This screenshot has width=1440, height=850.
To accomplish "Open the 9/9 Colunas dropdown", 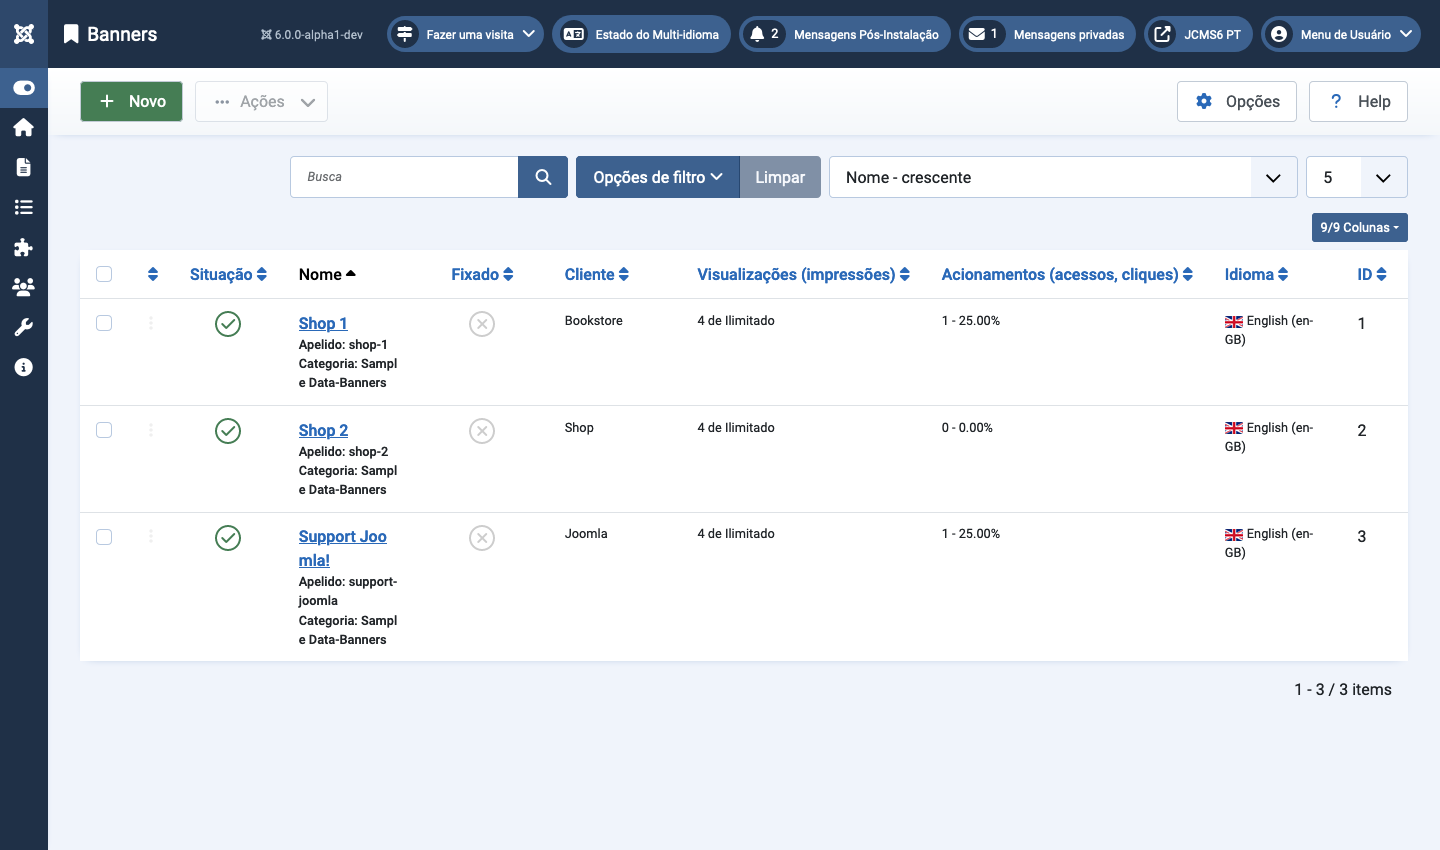I will coord(1359,228).
